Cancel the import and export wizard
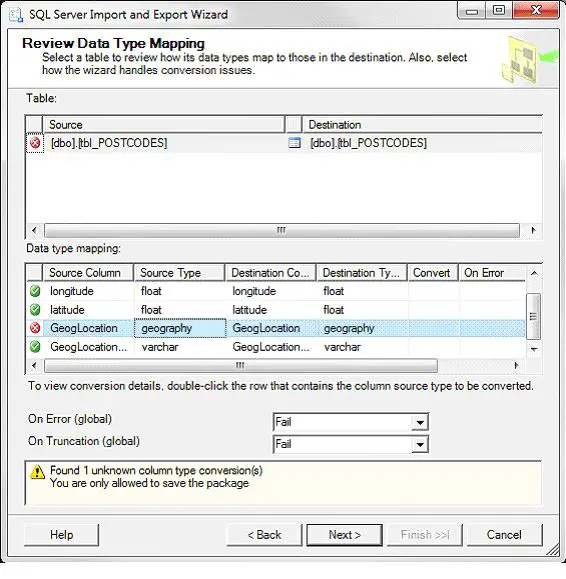Image resolution: width=566 pixels, height=579 pixels. tap(504, 535)
